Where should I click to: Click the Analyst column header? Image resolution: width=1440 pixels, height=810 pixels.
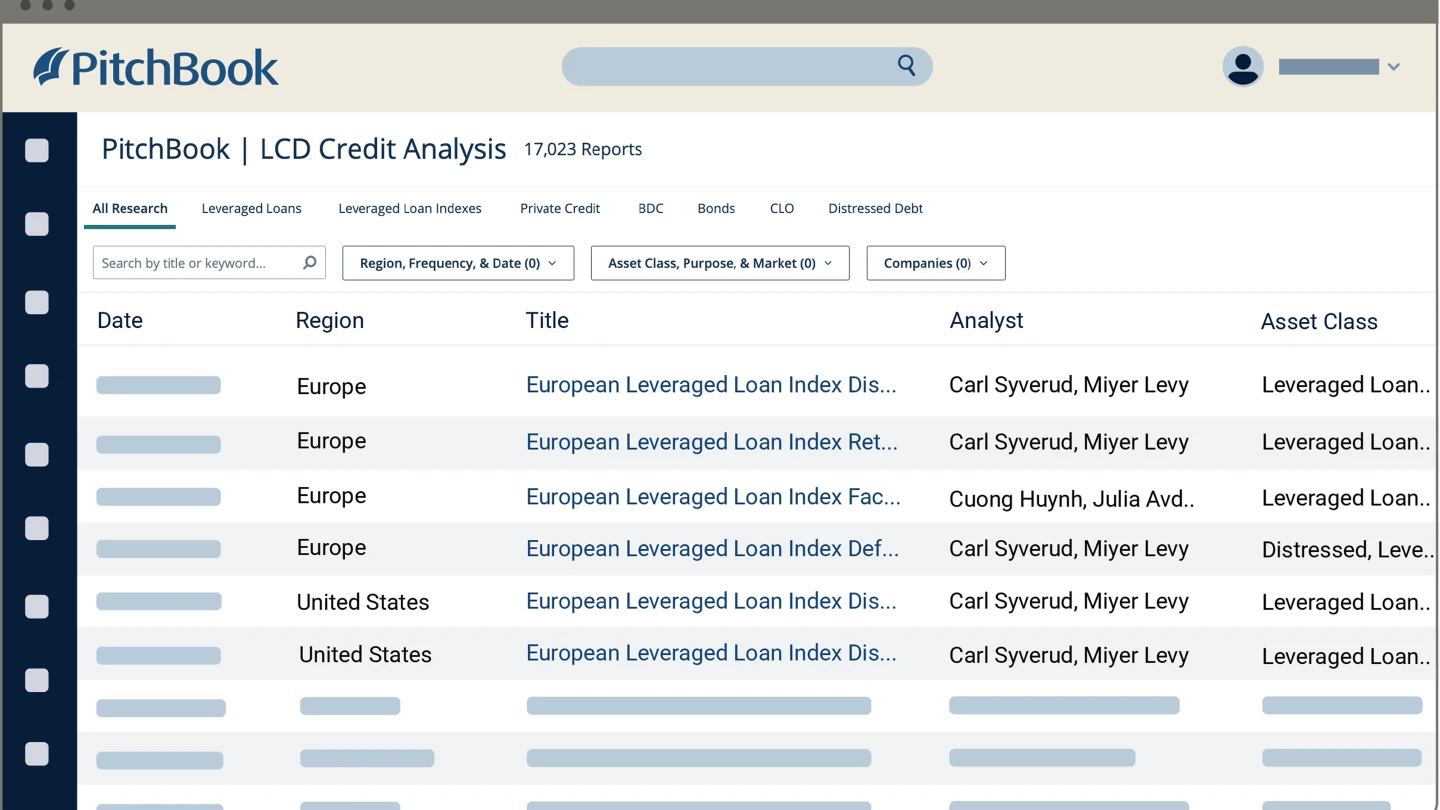coord(986,320)
